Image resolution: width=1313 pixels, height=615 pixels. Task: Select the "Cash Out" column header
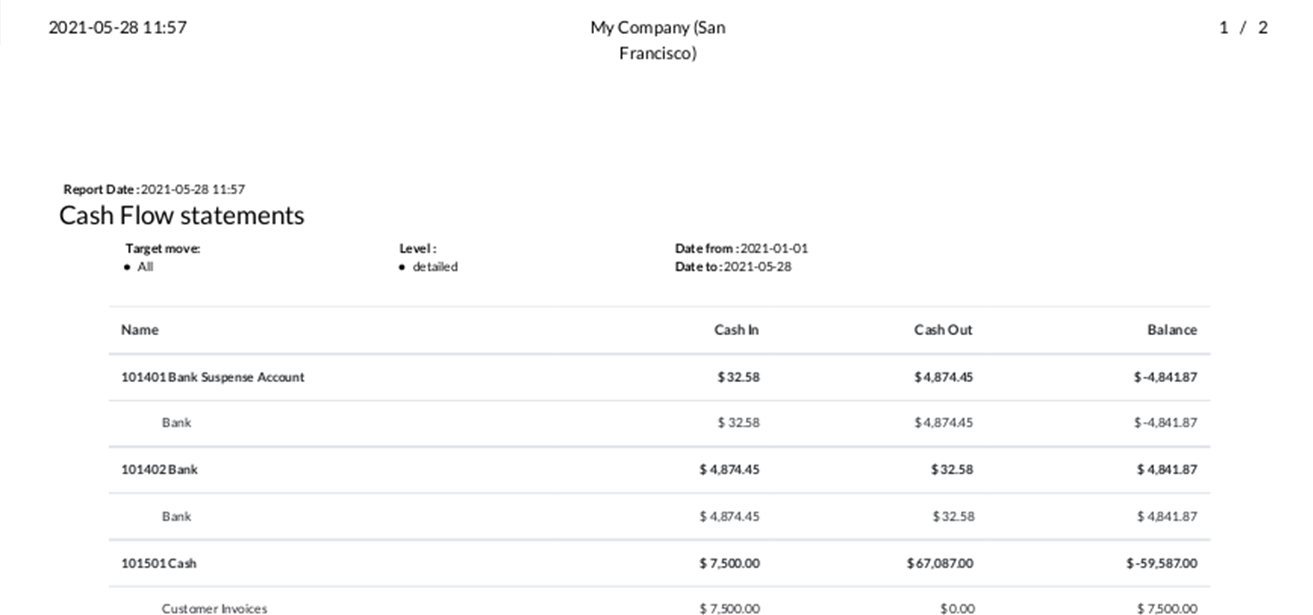942,330
